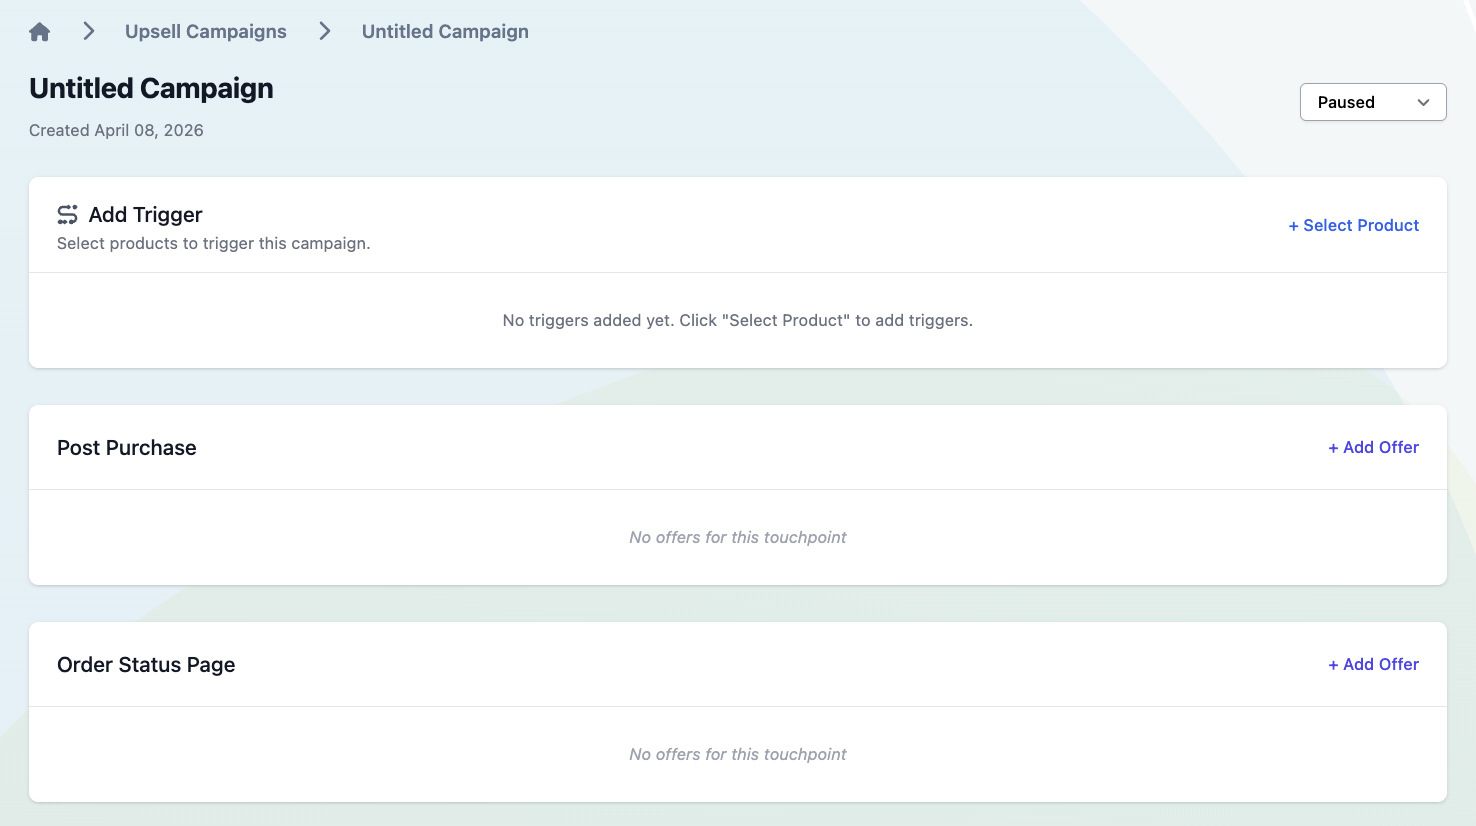Viewport: 1476px width, 826px height.
Task: Click the Untitled Campaign page title
Action: [x=151, y=88]
